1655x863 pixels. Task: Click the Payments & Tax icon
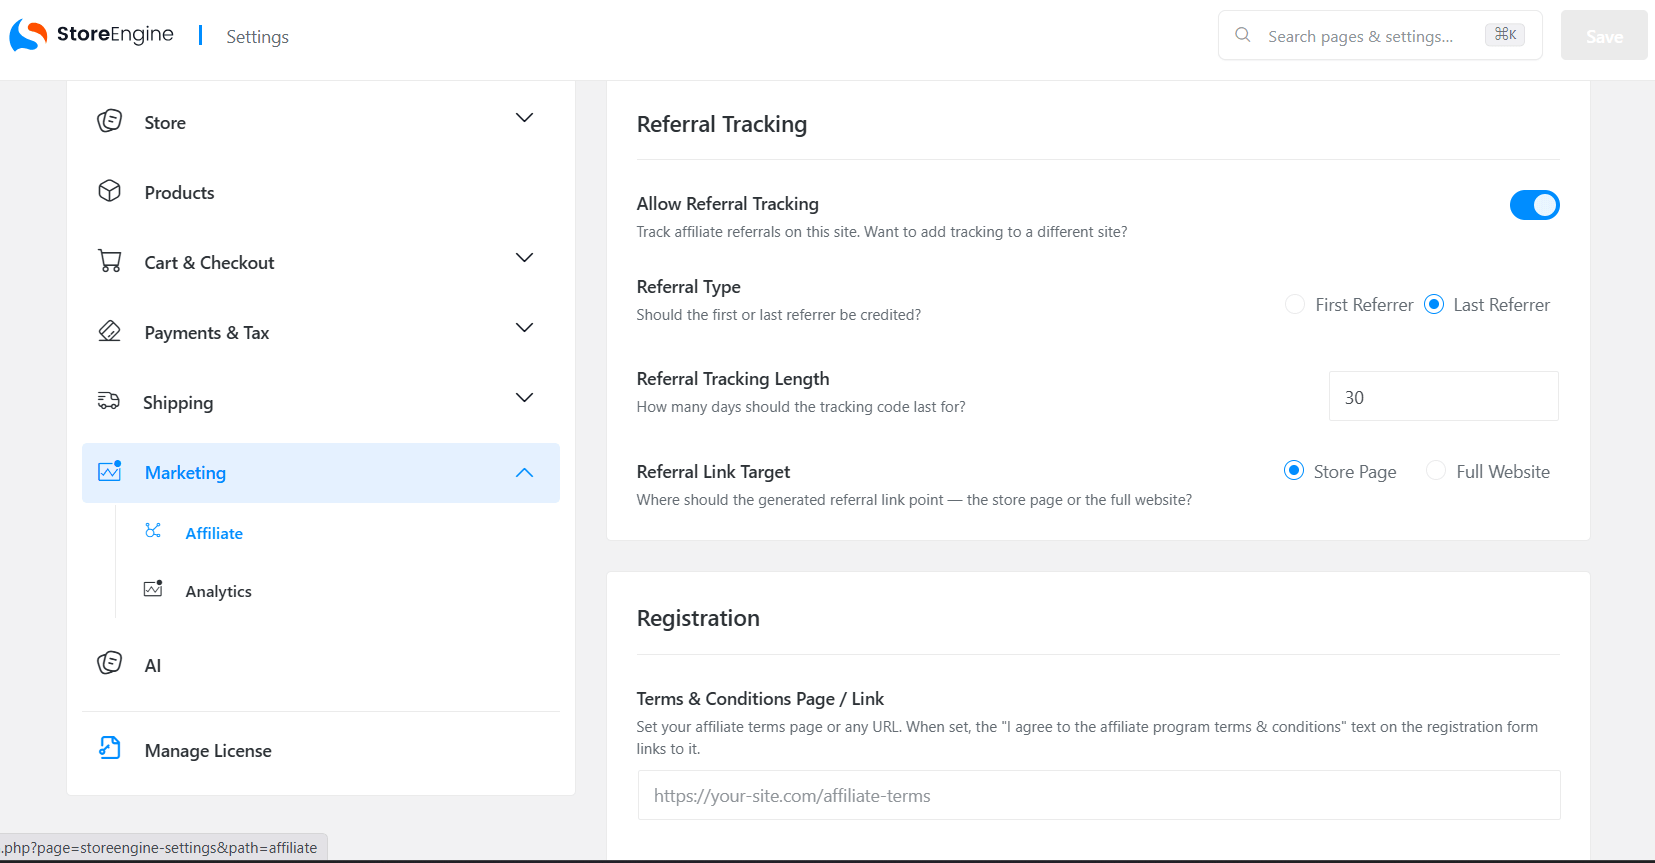click(x=110, y=331)
